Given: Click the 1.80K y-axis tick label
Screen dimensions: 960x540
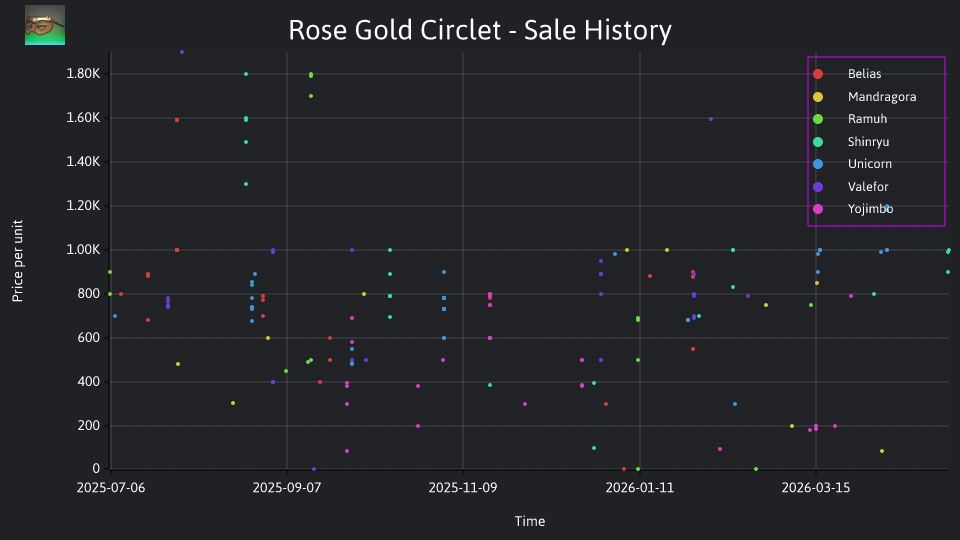Looking at the screenshot, I should click(x=83, y=74).
